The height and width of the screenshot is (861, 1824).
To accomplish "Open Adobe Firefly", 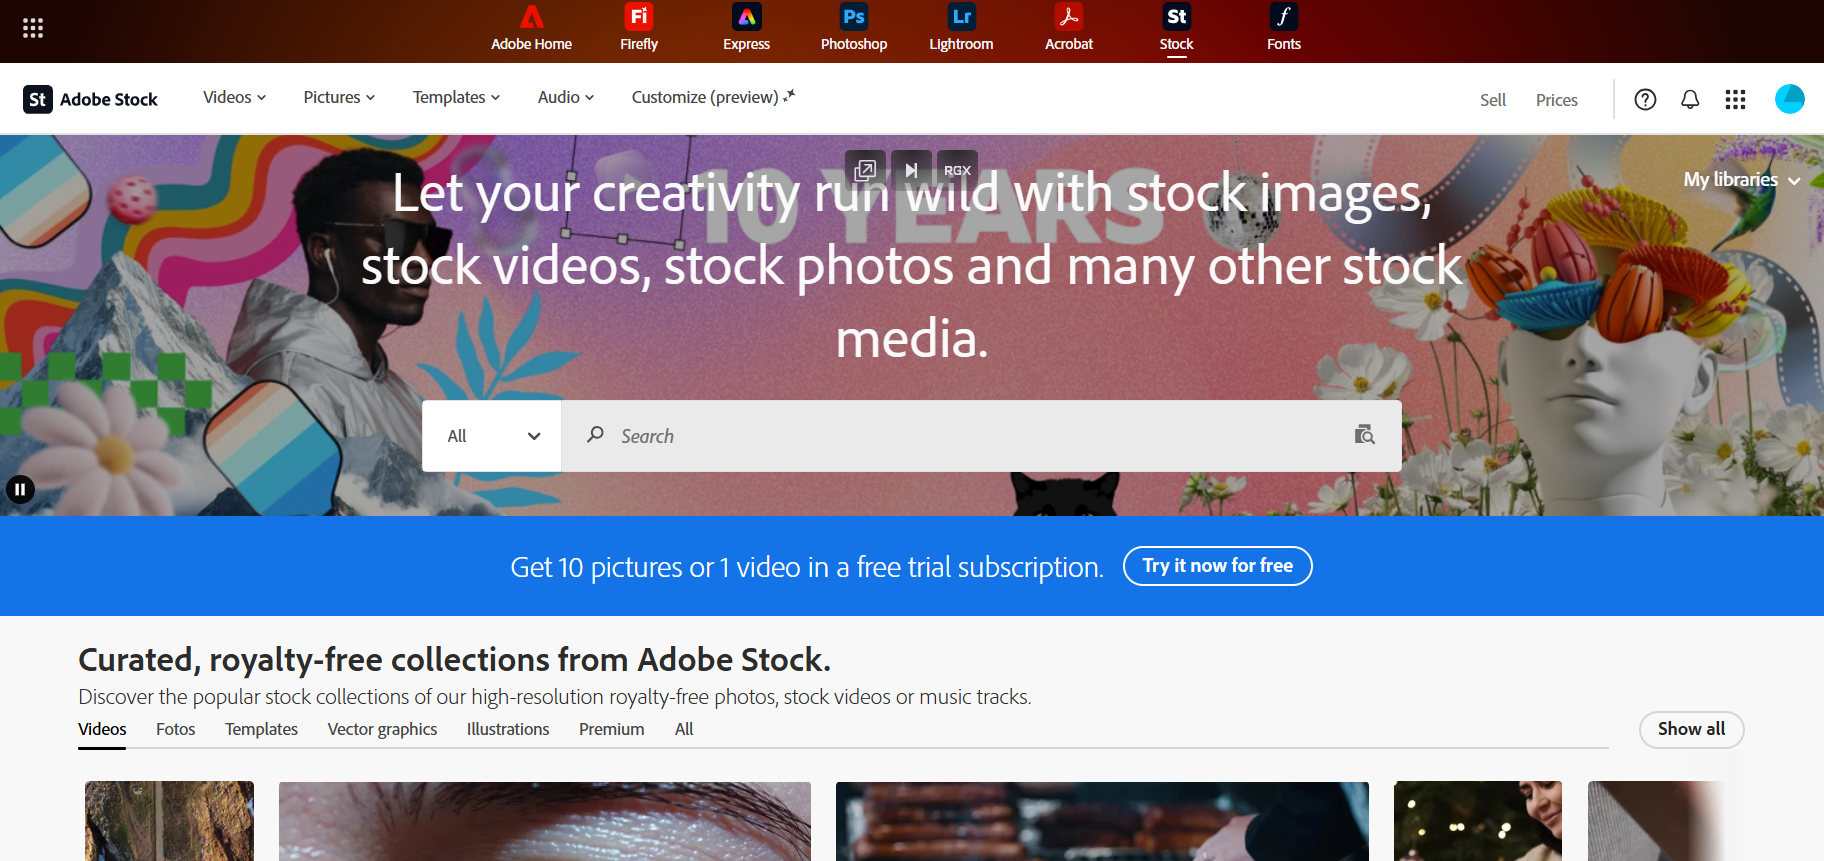I will [x=639, y=29].
